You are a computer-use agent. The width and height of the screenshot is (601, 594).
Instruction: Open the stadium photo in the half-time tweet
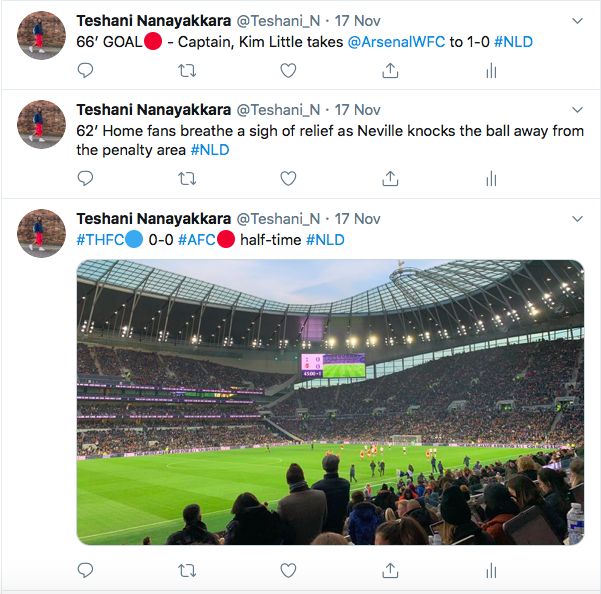330,402
